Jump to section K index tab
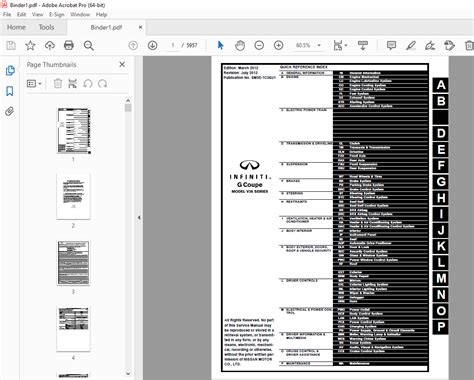 (441, 246)
